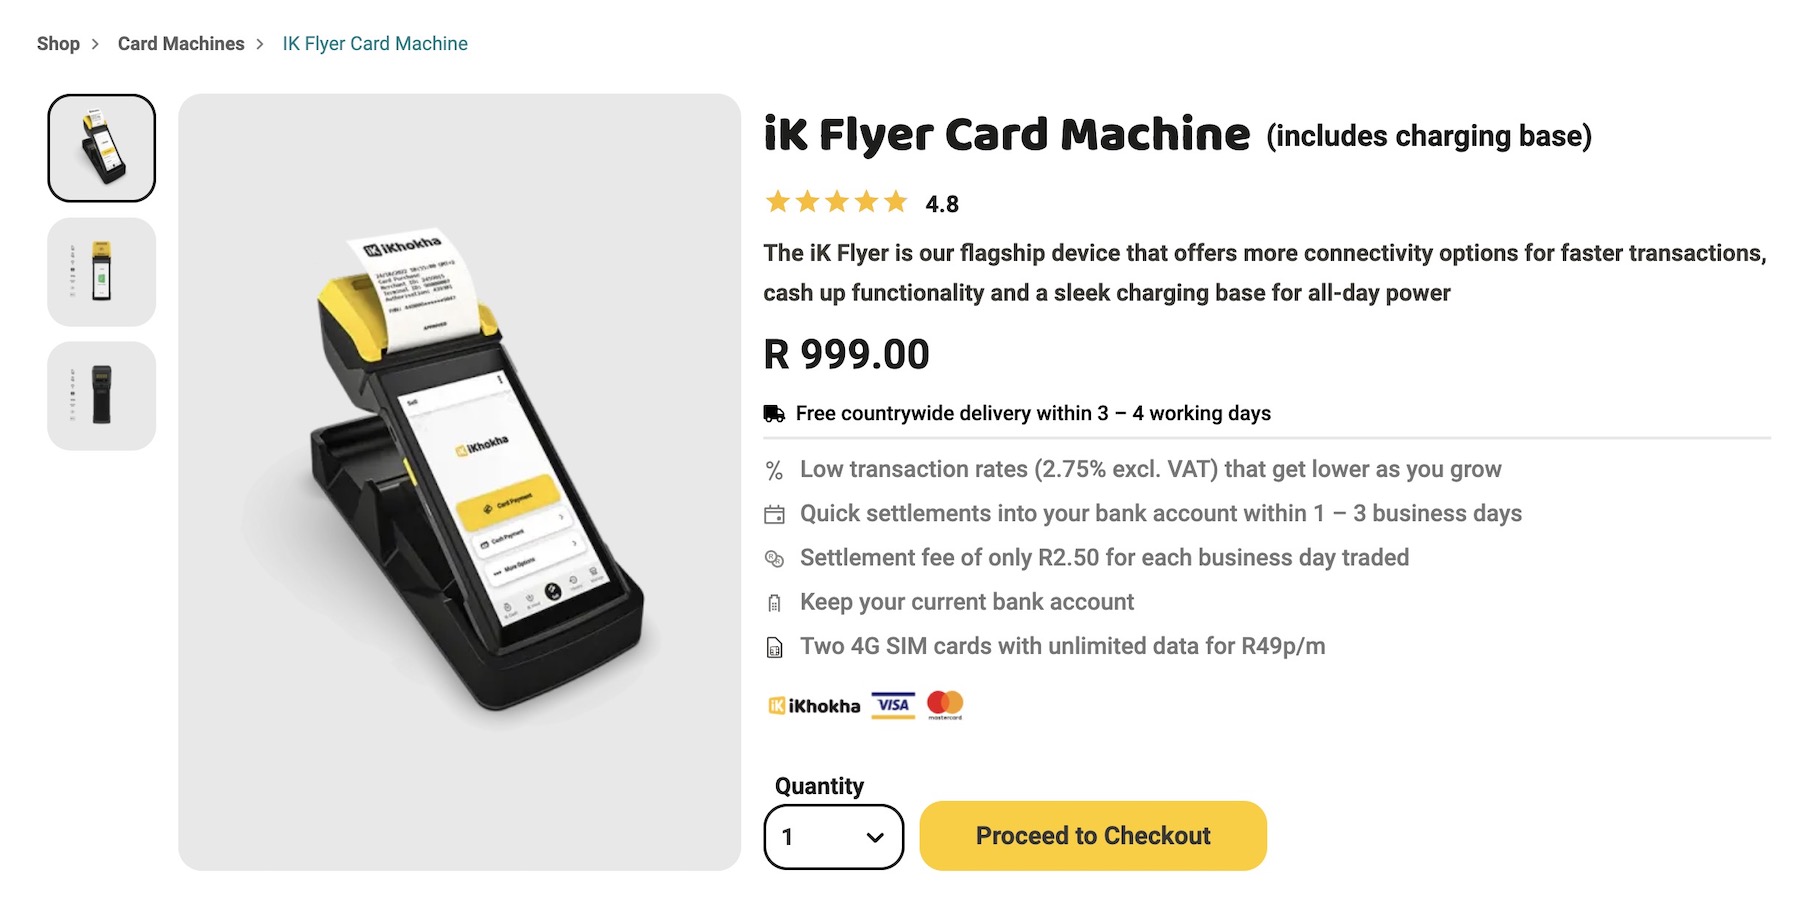Click the IK Flyer Card Machine breadcrumb
Image resolution: width=1814 pixels, height=907 pixels.
[375, 44]
